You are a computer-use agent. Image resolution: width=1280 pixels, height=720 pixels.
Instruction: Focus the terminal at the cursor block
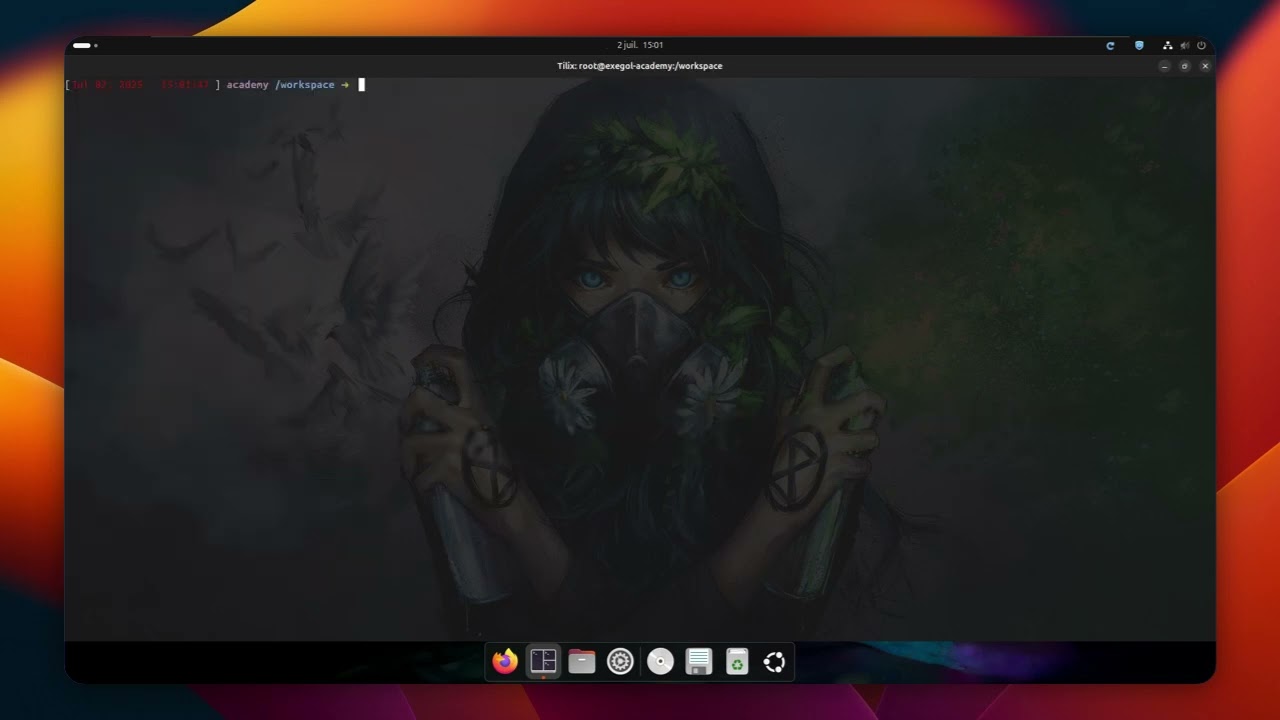click(x=362, y=85)
